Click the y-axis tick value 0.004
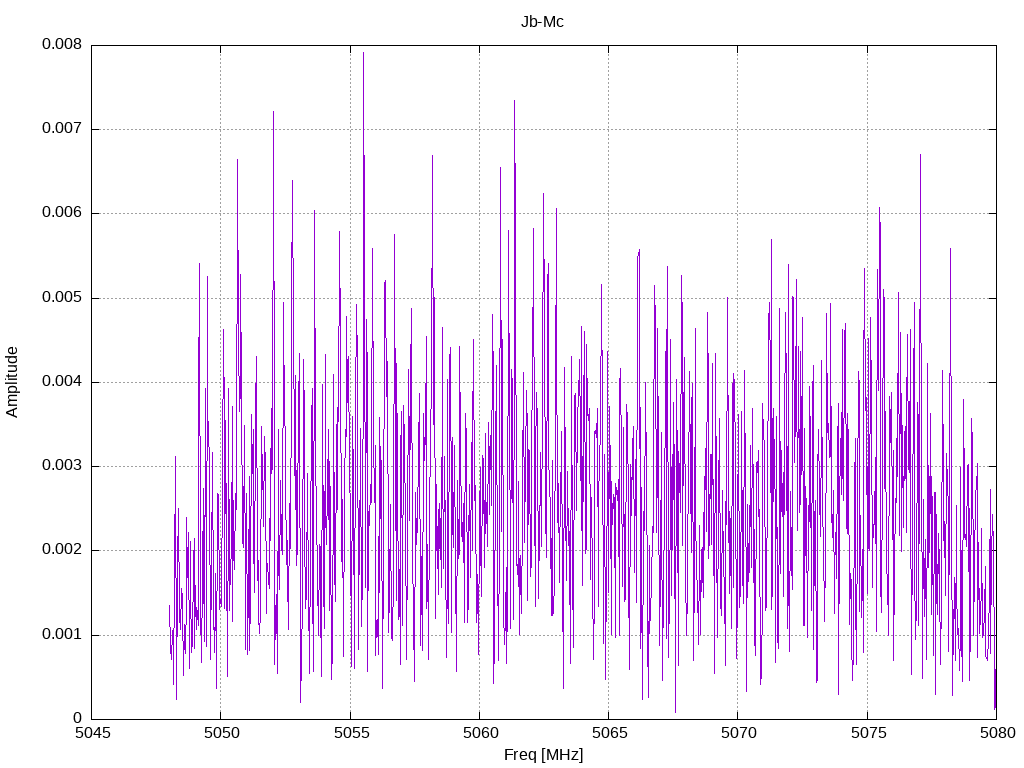The height and width of the screenshot is (768, 1024). 62,381
